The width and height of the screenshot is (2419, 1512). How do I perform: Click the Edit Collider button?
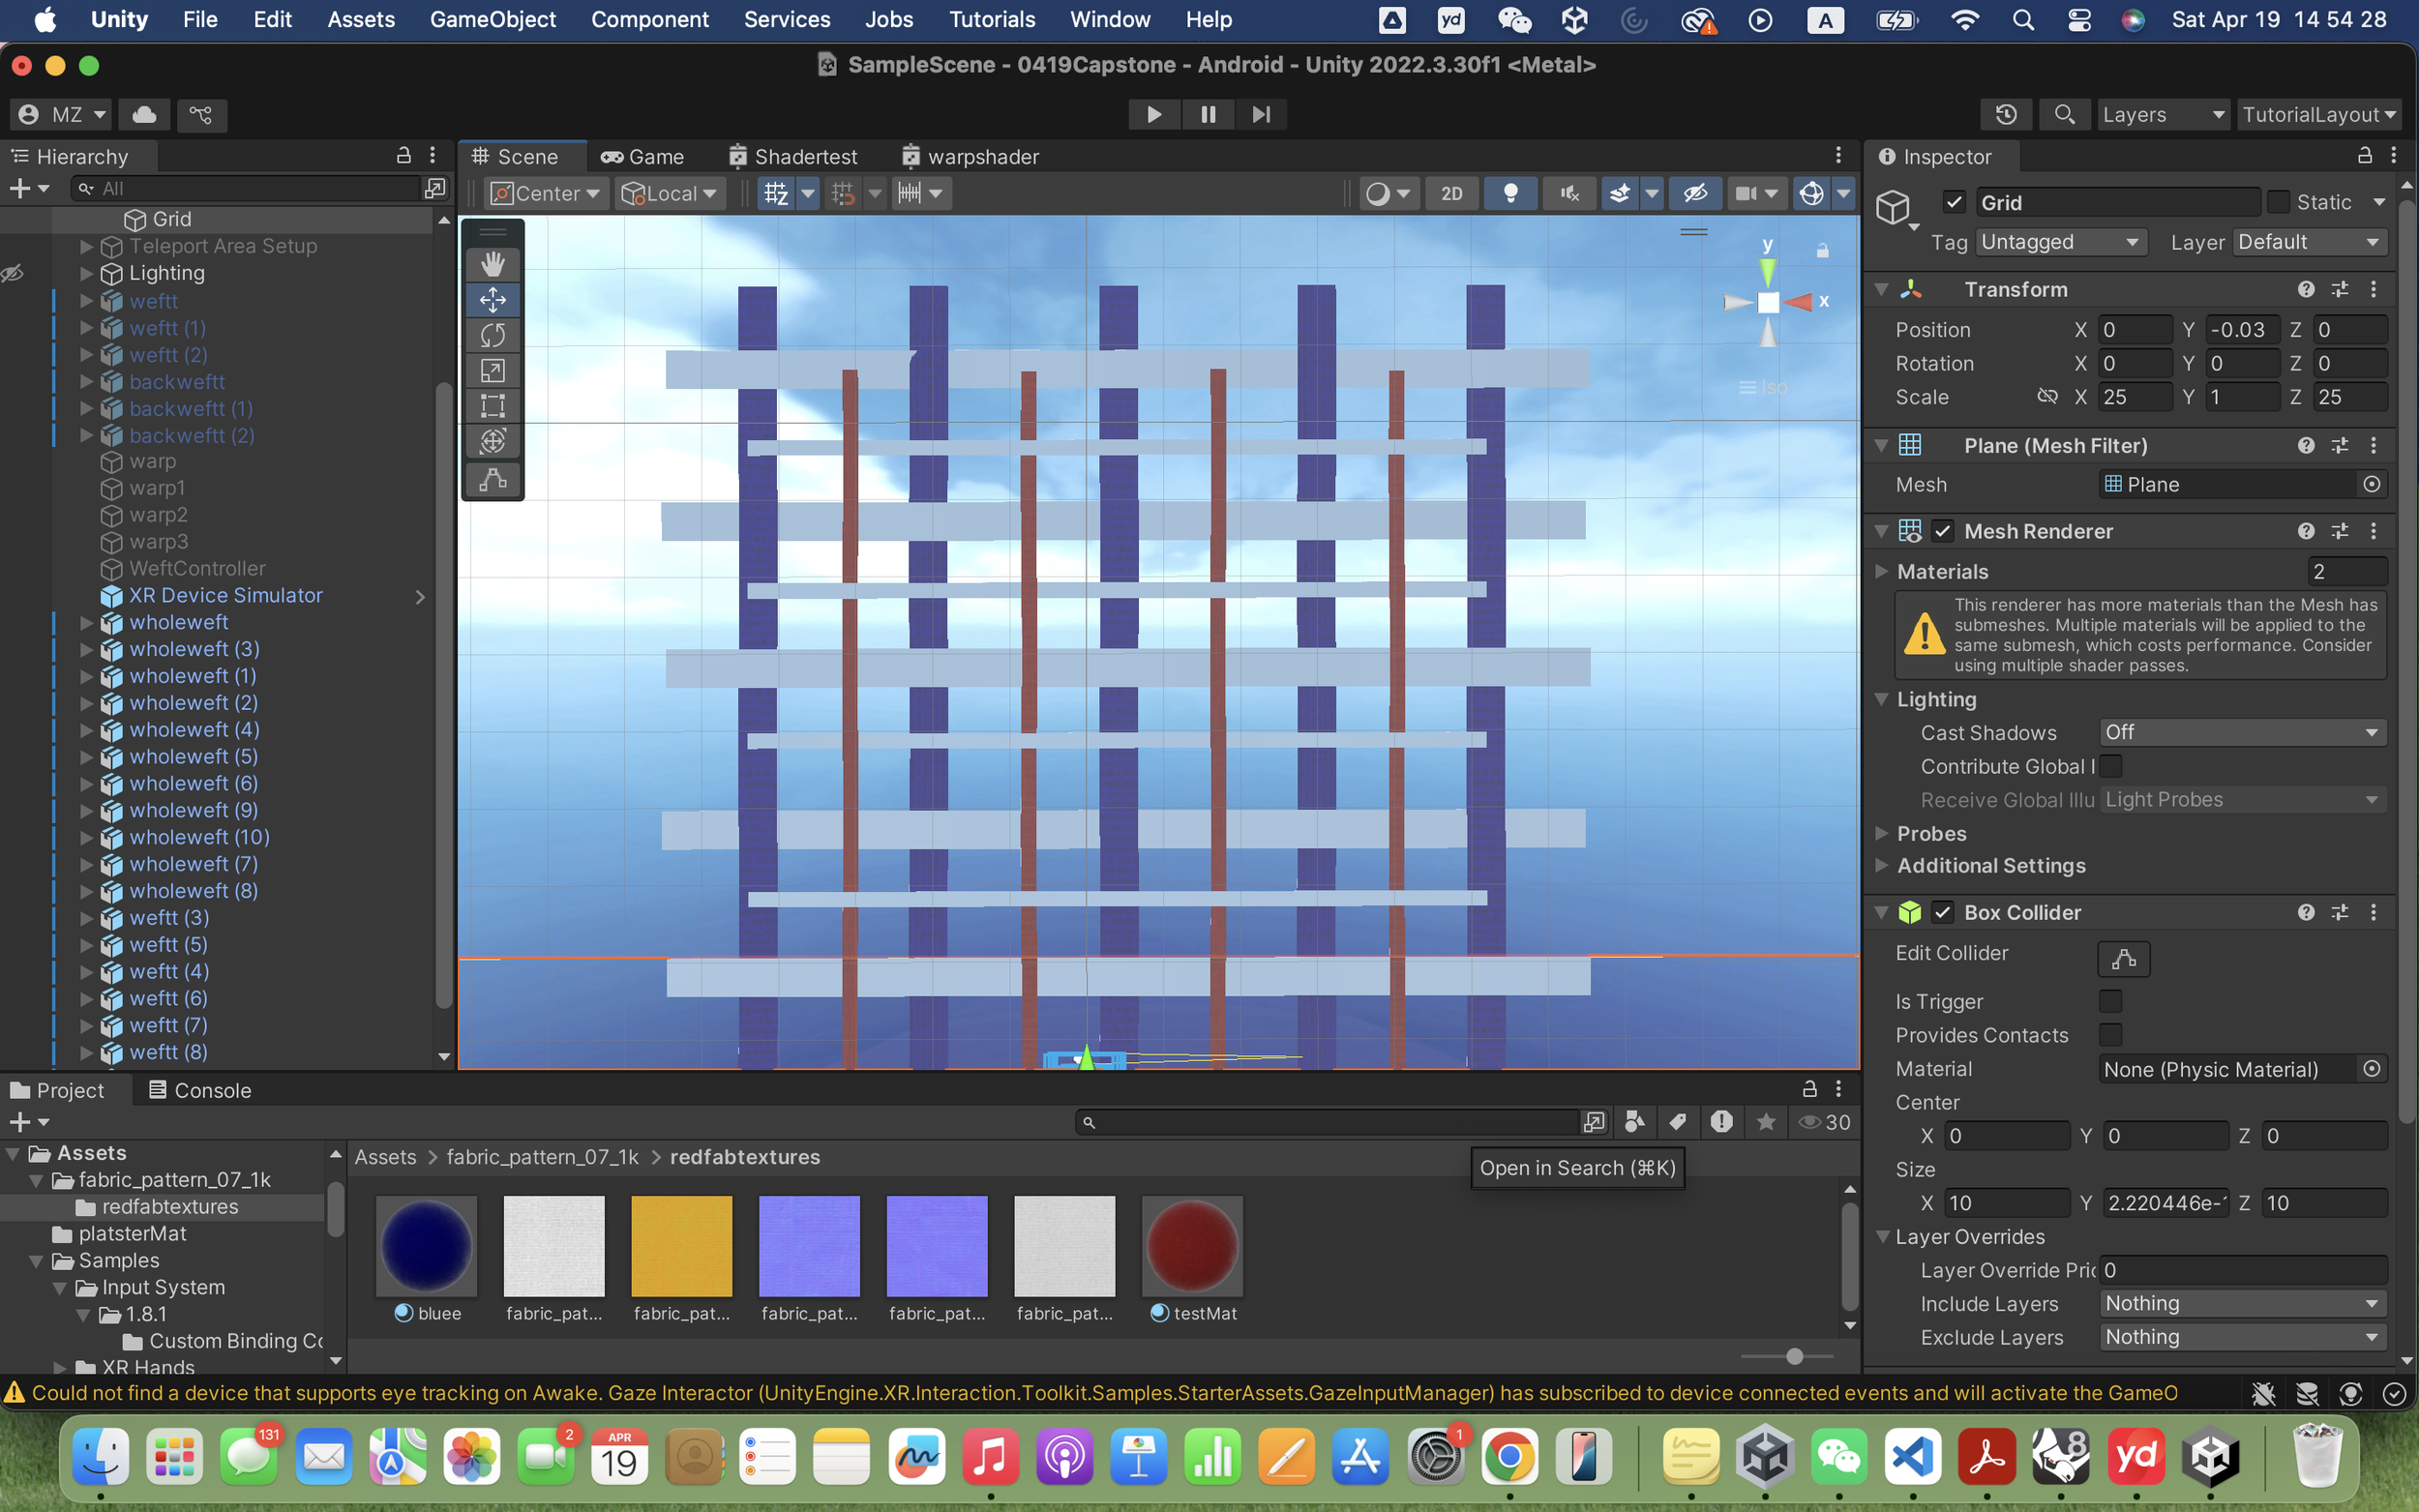[2123, 958]
